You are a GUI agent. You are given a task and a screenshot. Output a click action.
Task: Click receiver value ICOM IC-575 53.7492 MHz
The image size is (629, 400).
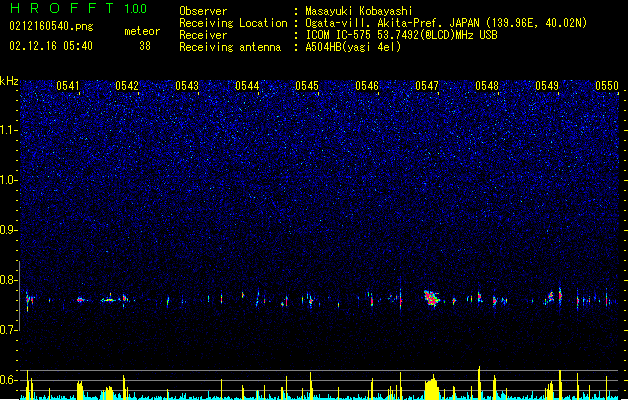tap(401, 35)
